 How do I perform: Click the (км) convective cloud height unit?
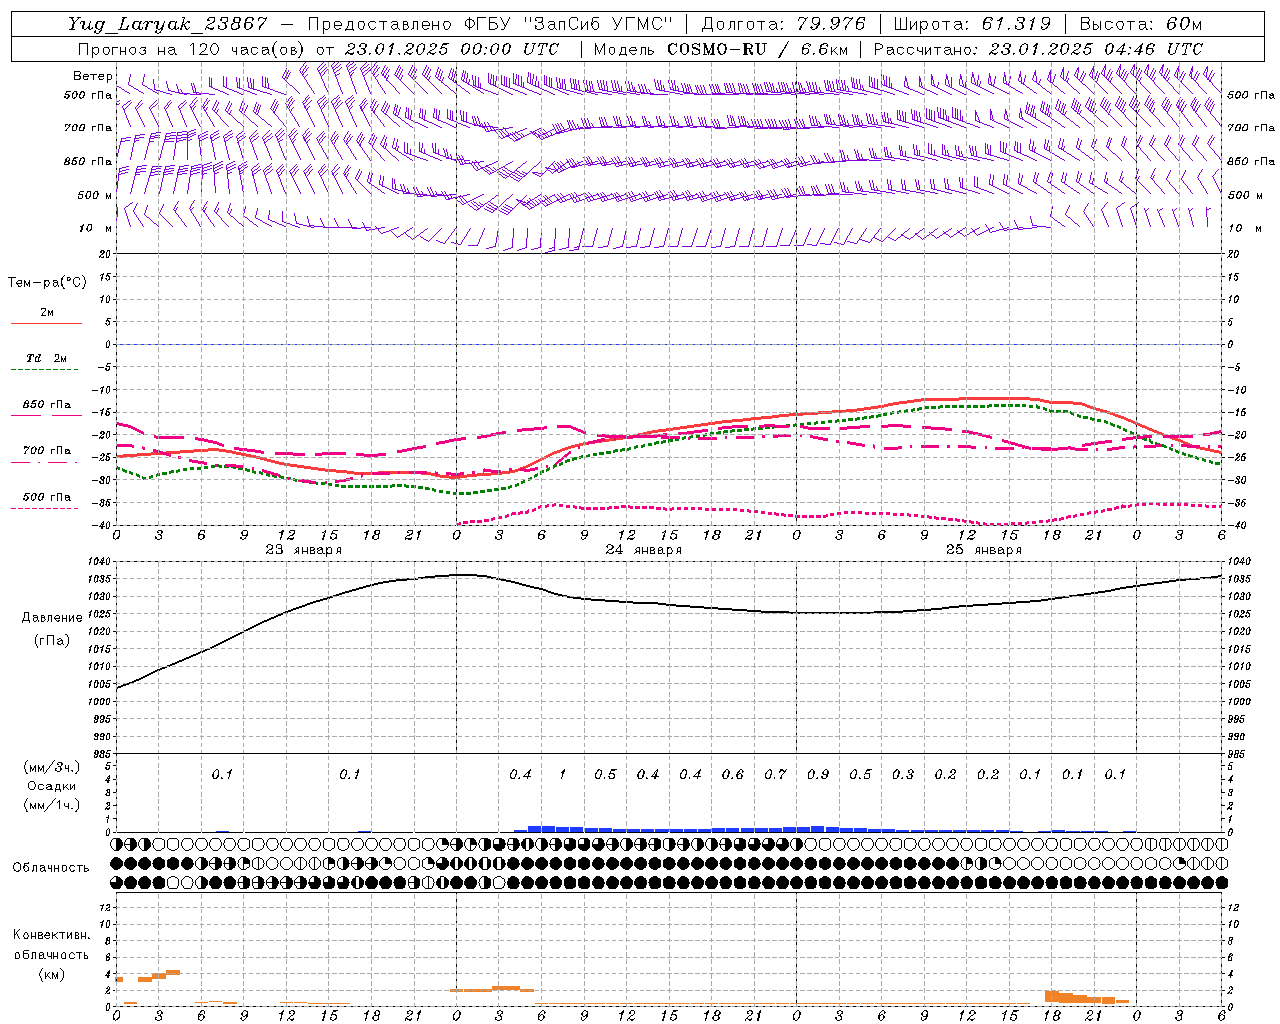point(51,974)
